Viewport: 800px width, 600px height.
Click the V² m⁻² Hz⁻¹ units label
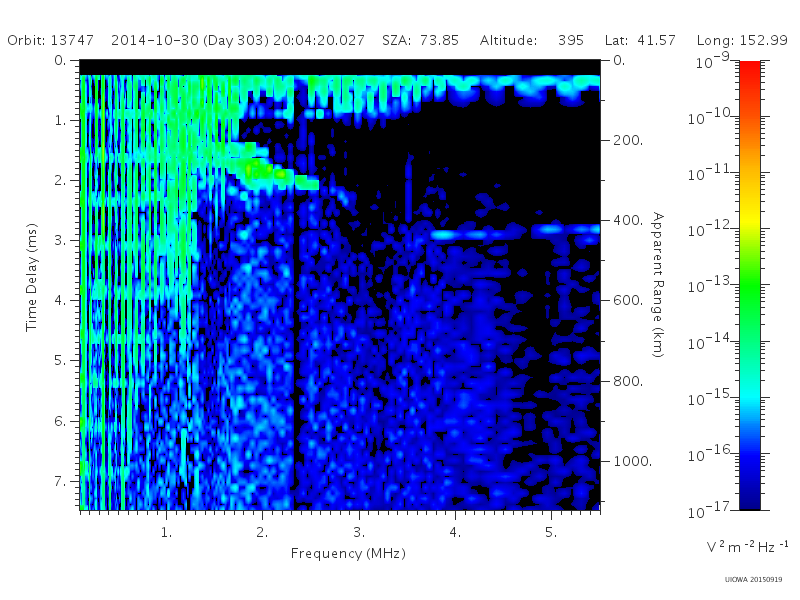[747, 547]
